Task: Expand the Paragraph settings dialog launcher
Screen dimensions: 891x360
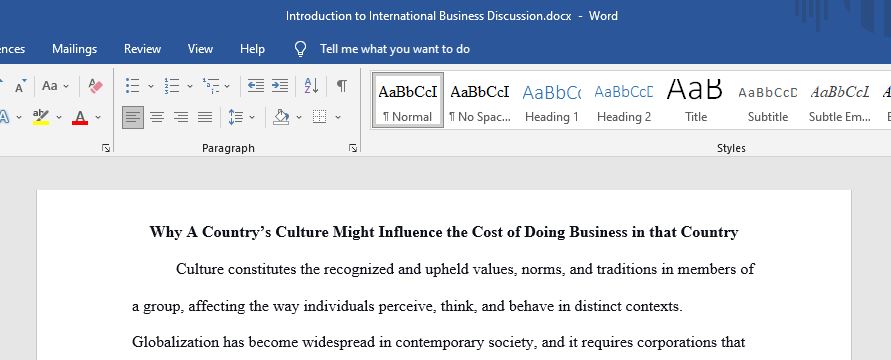Action: point(353,148)
